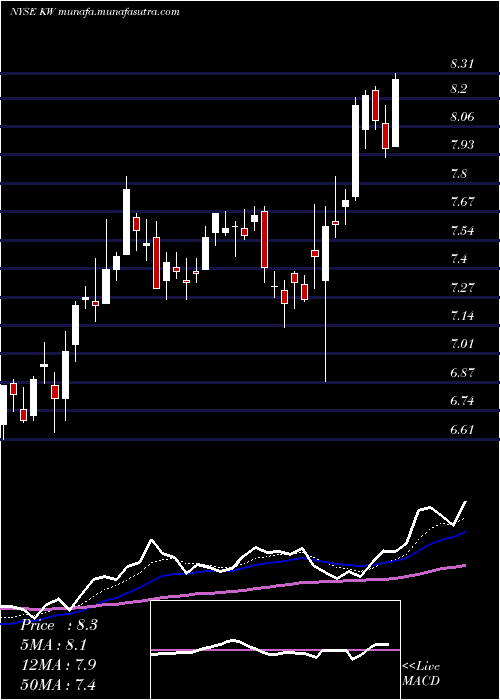Click the Price : 8.3 readout
Viewport: 500px width, 700px height.
pos(59,625)
